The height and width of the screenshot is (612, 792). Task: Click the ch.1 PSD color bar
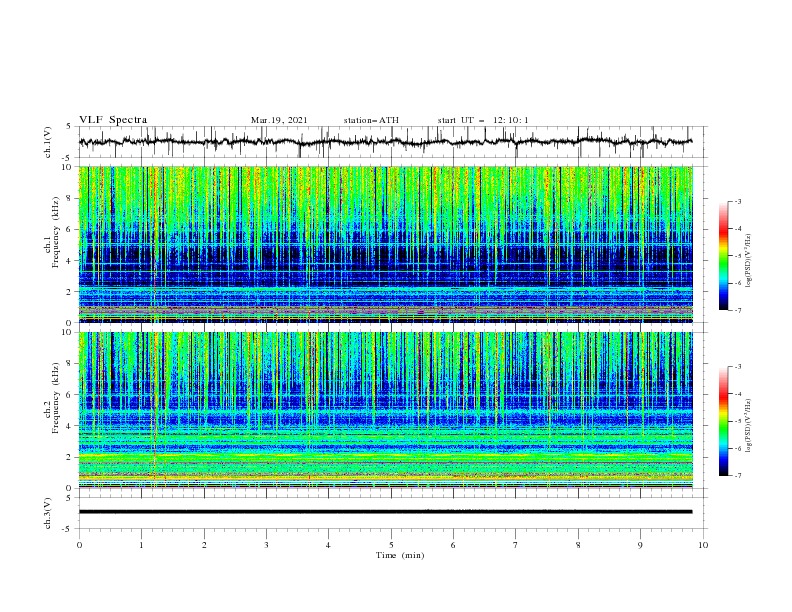723,256
